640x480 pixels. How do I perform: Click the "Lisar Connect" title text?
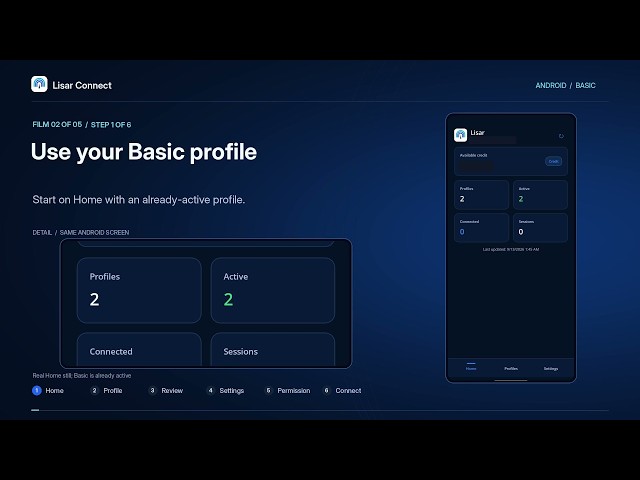[x=82, y=85]
